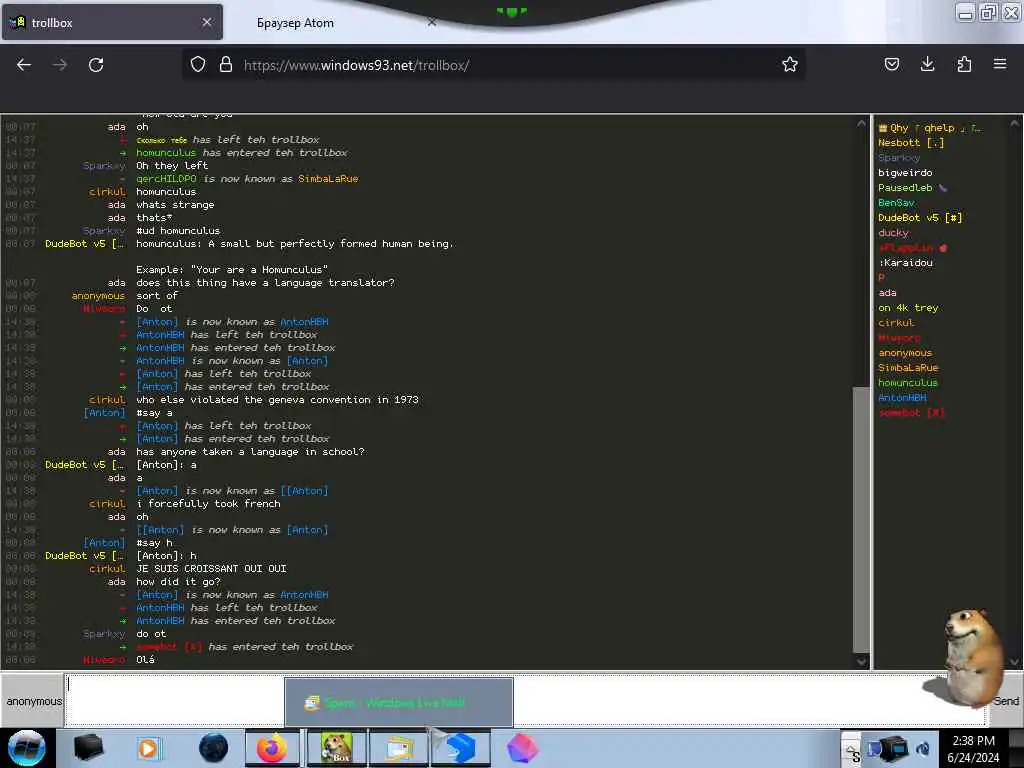Click the Firefox taskbar icon

[x=272, y=748]
